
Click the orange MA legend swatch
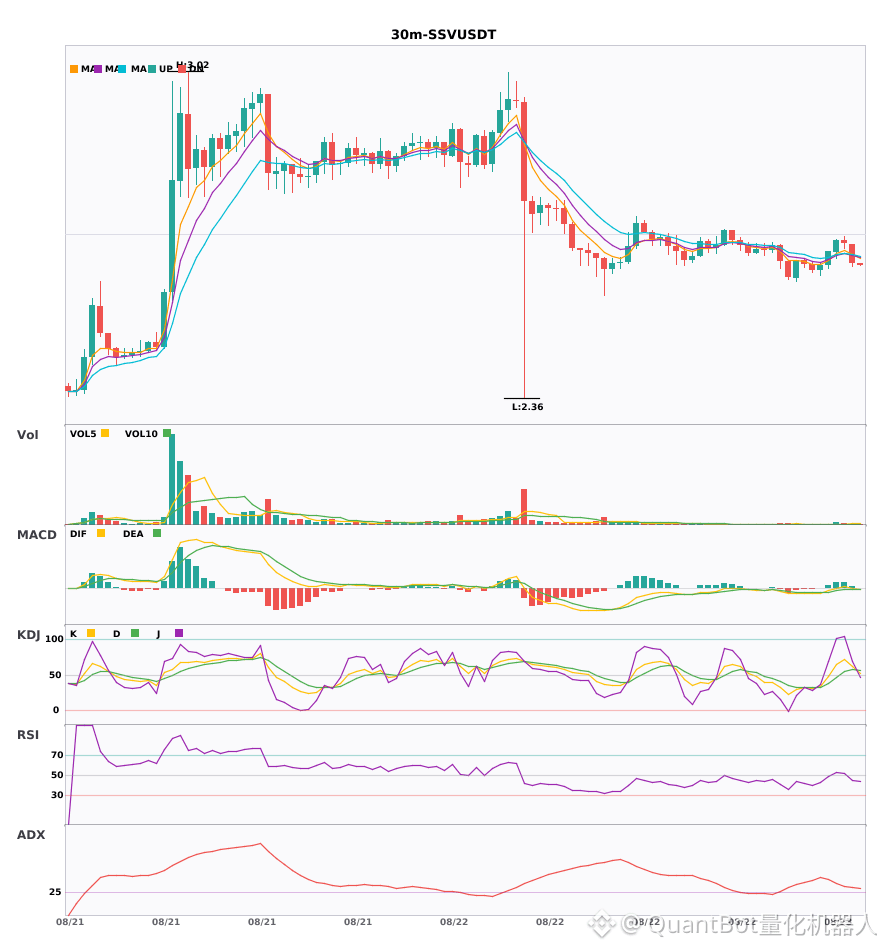(x=74, y=69)
